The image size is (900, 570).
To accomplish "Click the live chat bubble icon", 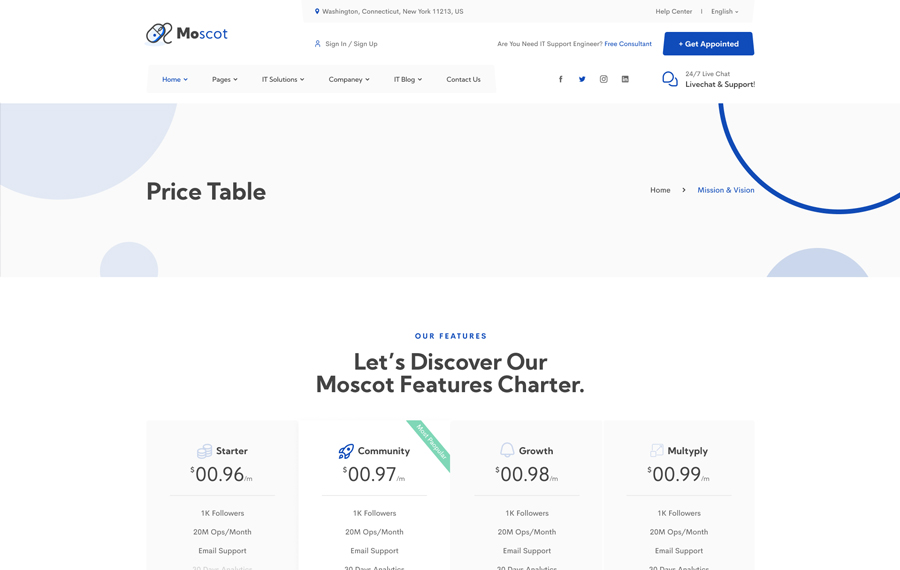I will [x=670, y=79].
